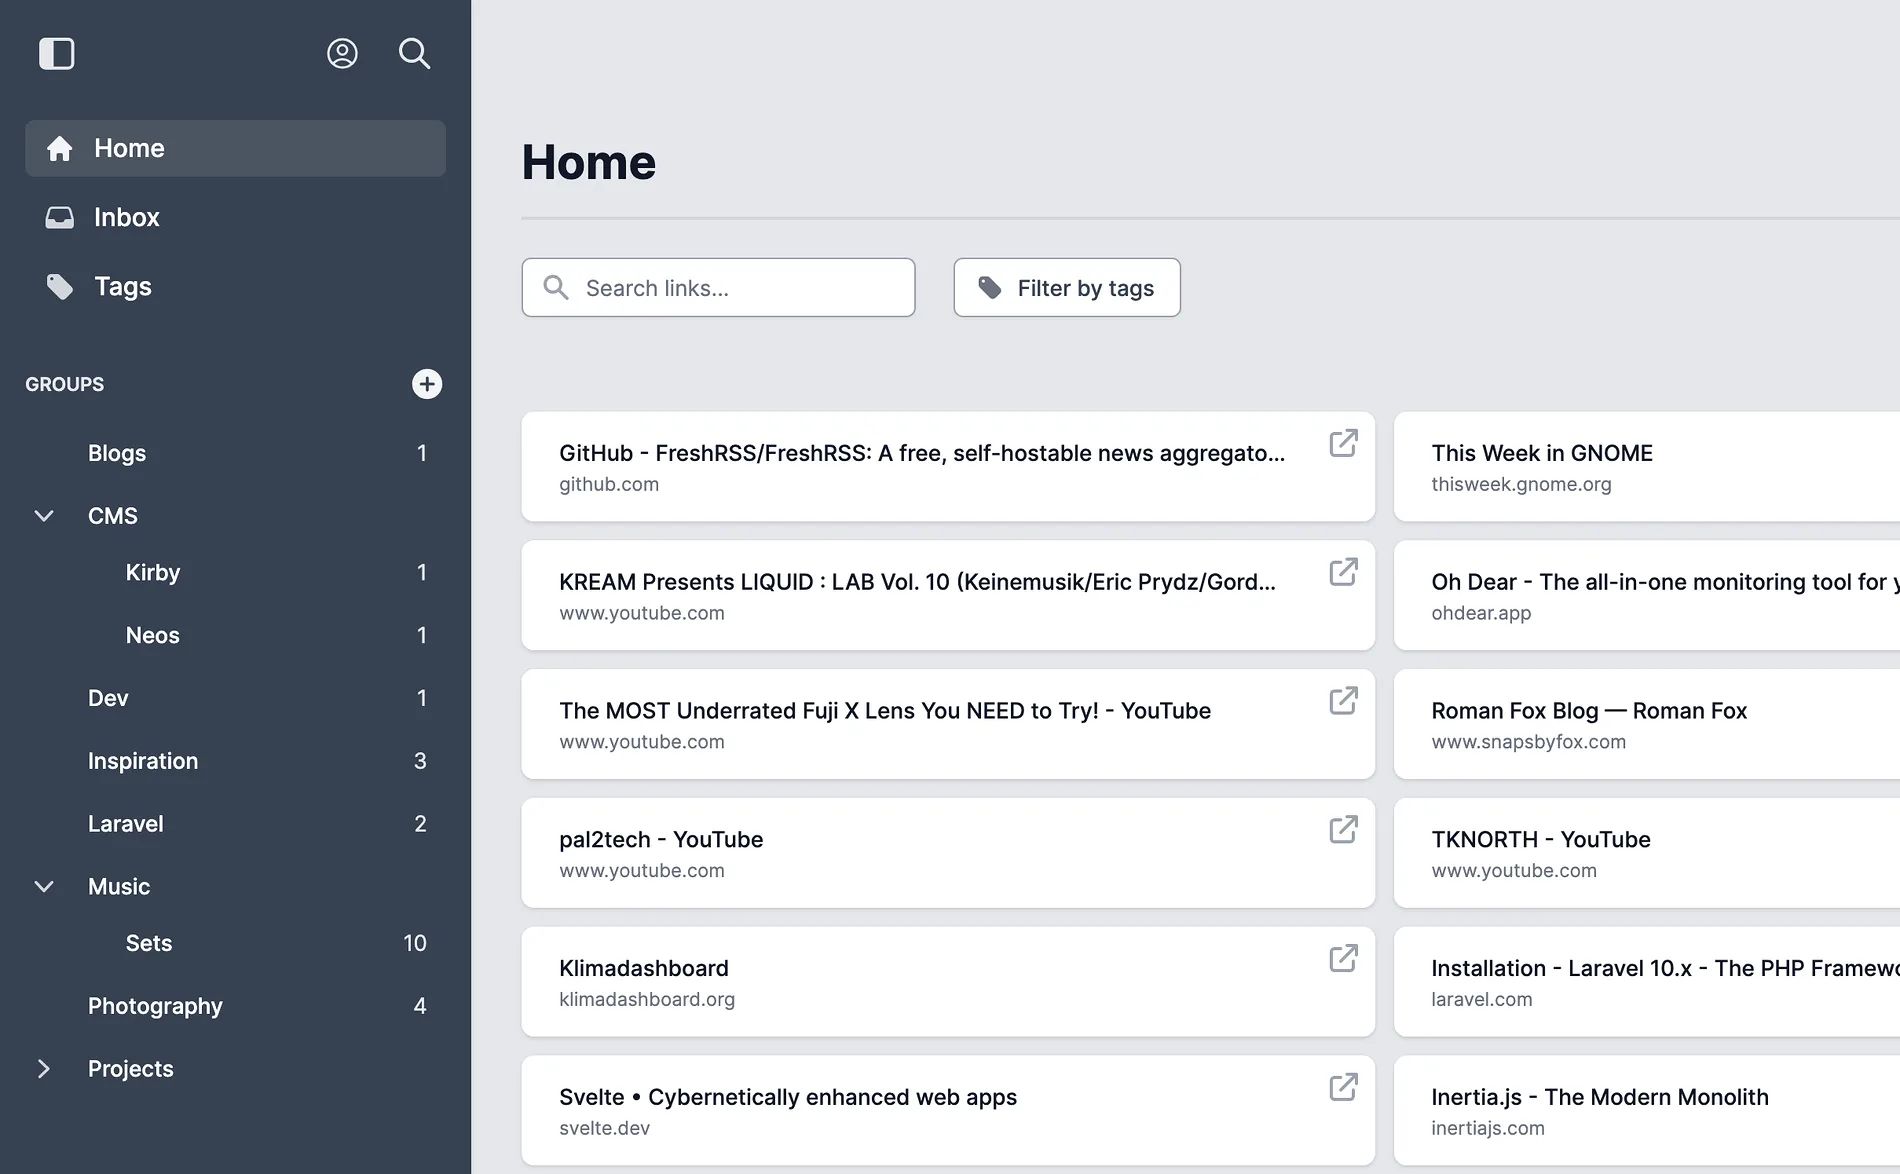The image size is (1900, 1174).
Task: Open This Week in GNOME card
Action: (1647, 466)
